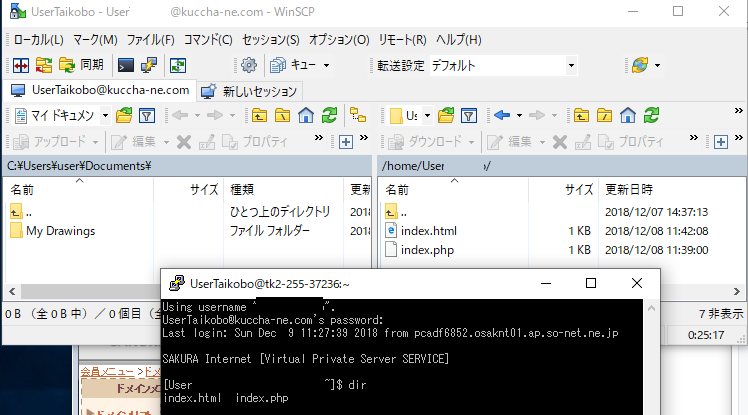The height and width of the screenshot is (415, 748).
Task: Click the local panel back arrow
Action: click(x=180, y=115)
